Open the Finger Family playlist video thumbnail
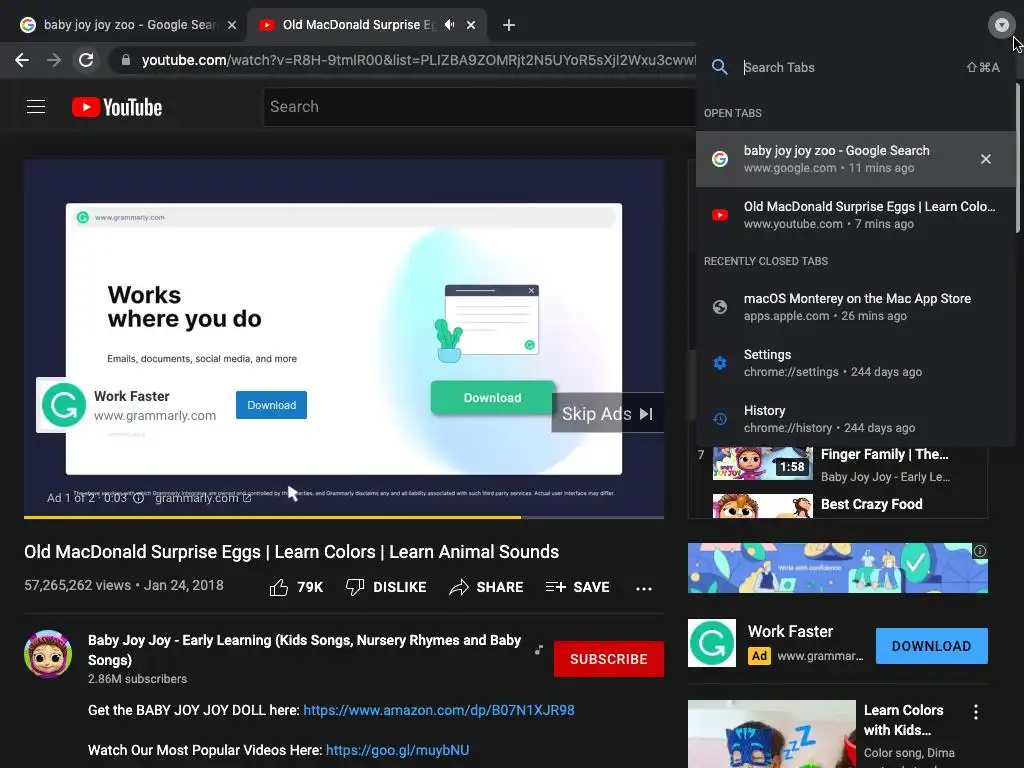 763,464
